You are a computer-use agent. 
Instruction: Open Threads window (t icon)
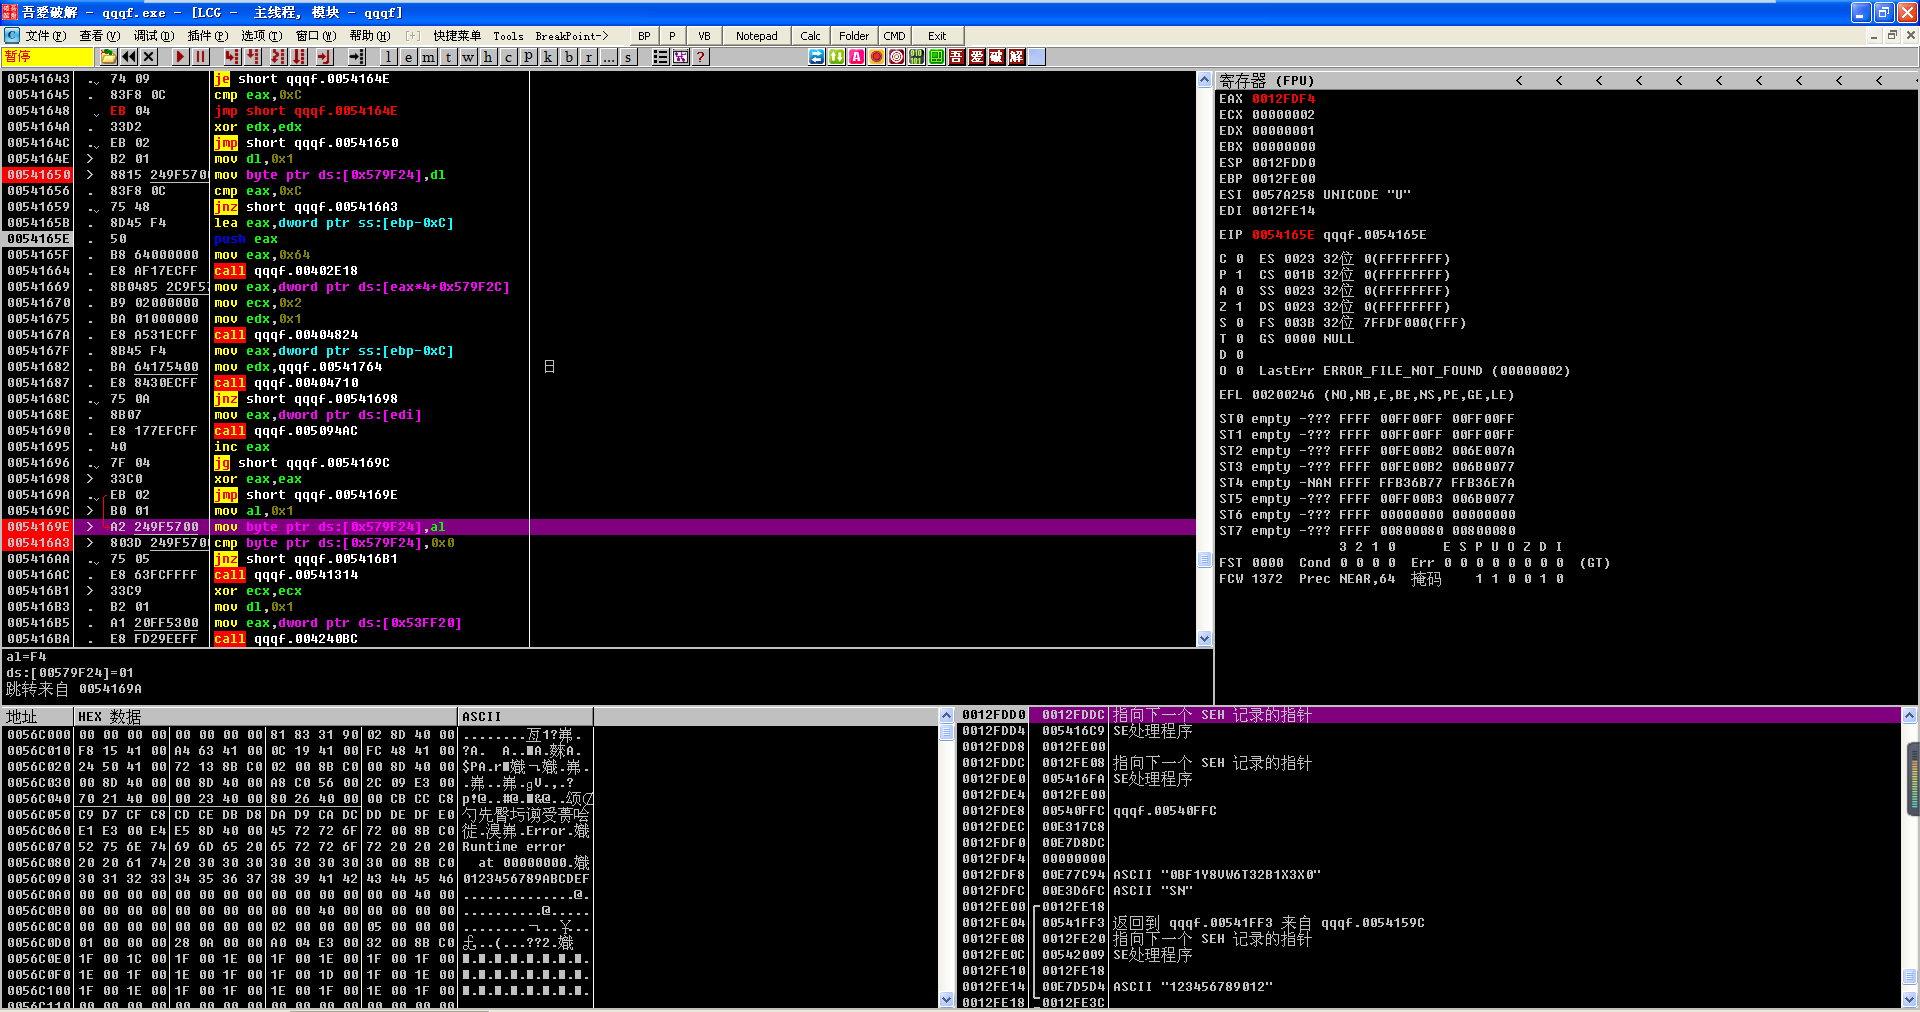pyautogui.click(x=448, y=57)
